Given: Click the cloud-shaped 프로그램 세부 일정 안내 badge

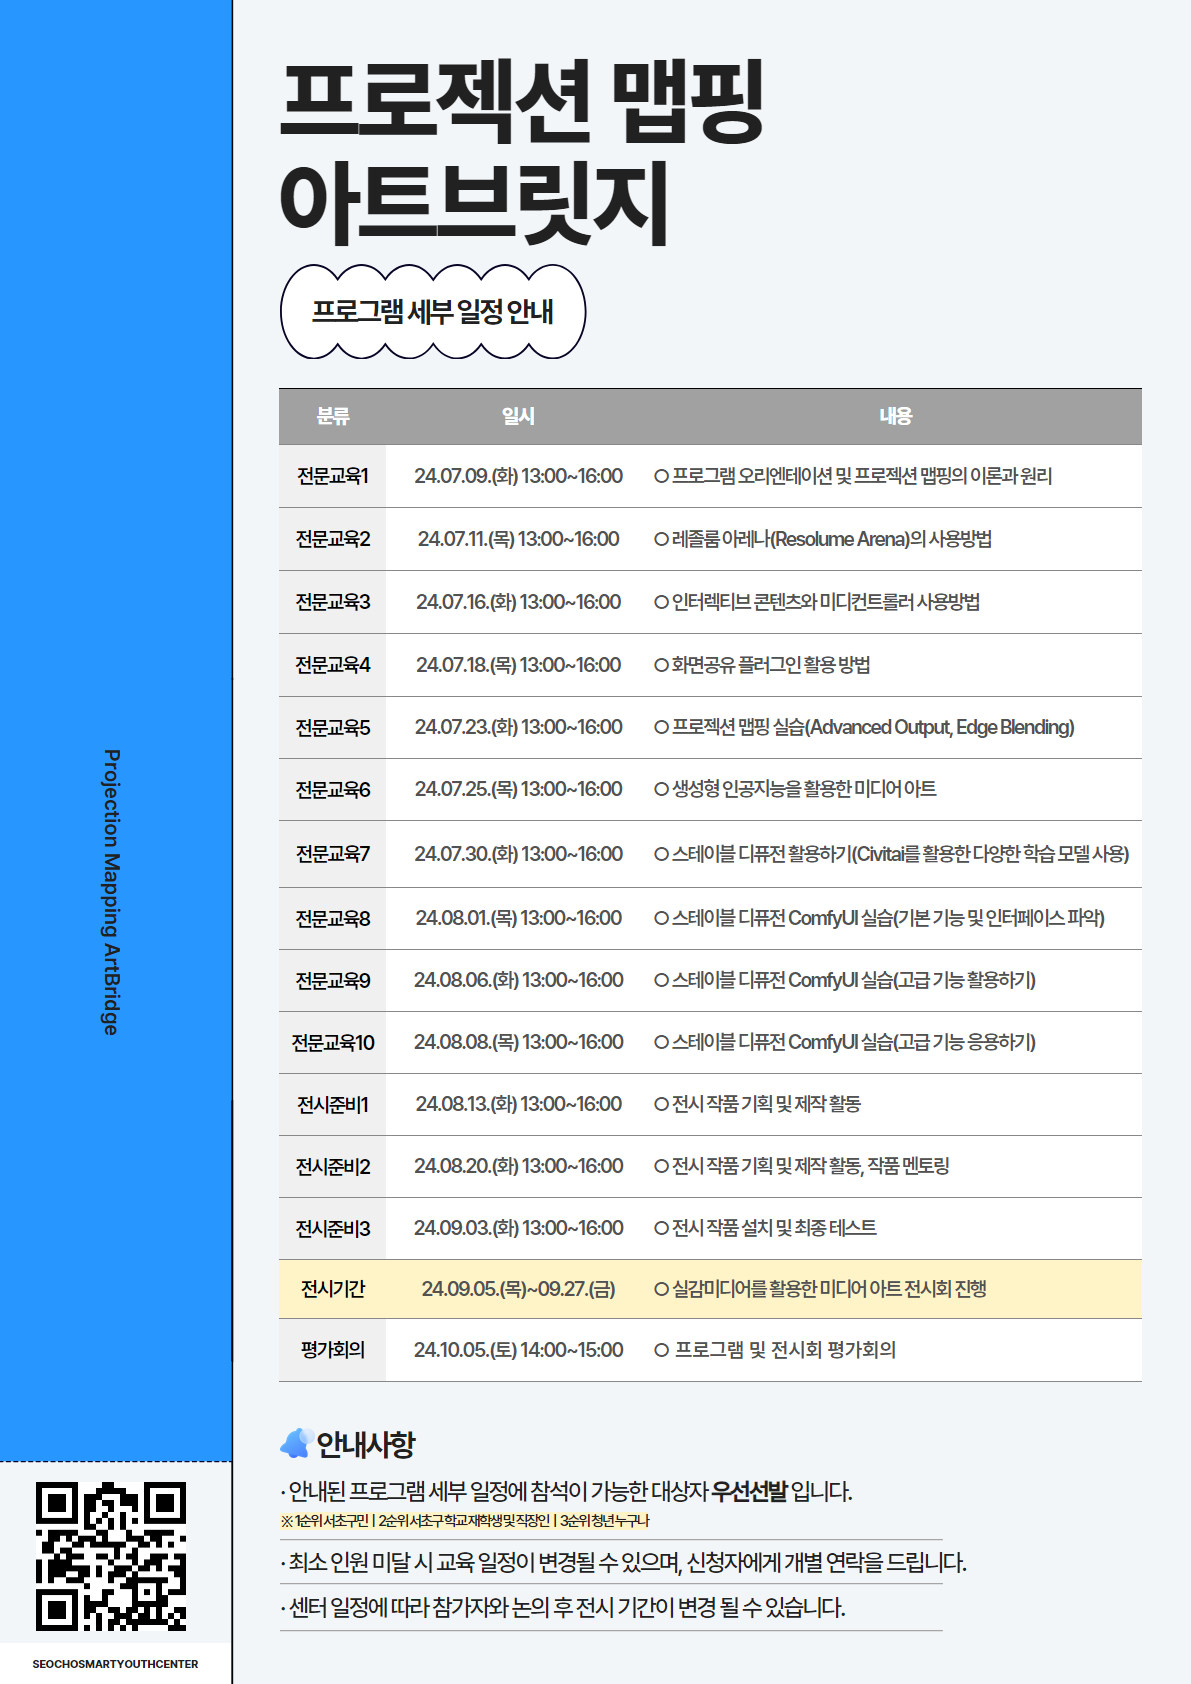Looking at the screenshot, I should coord(432,312).
